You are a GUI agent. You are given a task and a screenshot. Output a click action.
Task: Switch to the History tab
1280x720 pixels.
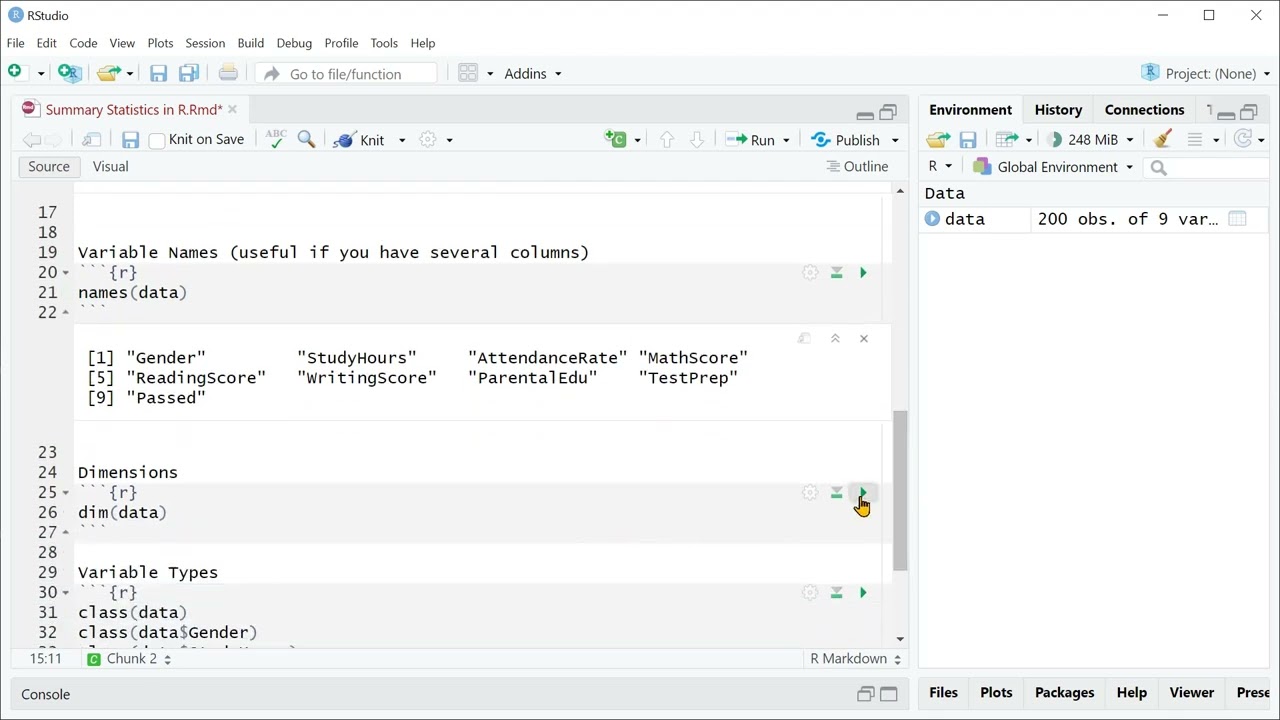[x=1058, y=110]
